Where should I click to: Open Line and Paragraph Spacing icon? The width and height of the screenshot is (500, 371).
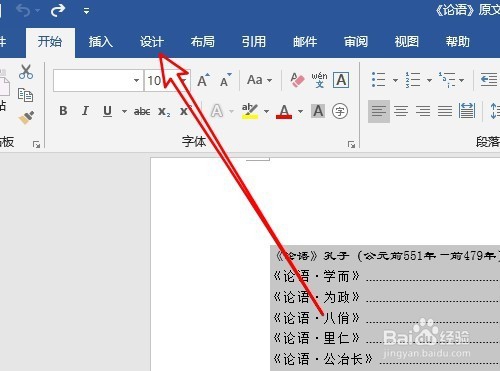click(494, 111)
